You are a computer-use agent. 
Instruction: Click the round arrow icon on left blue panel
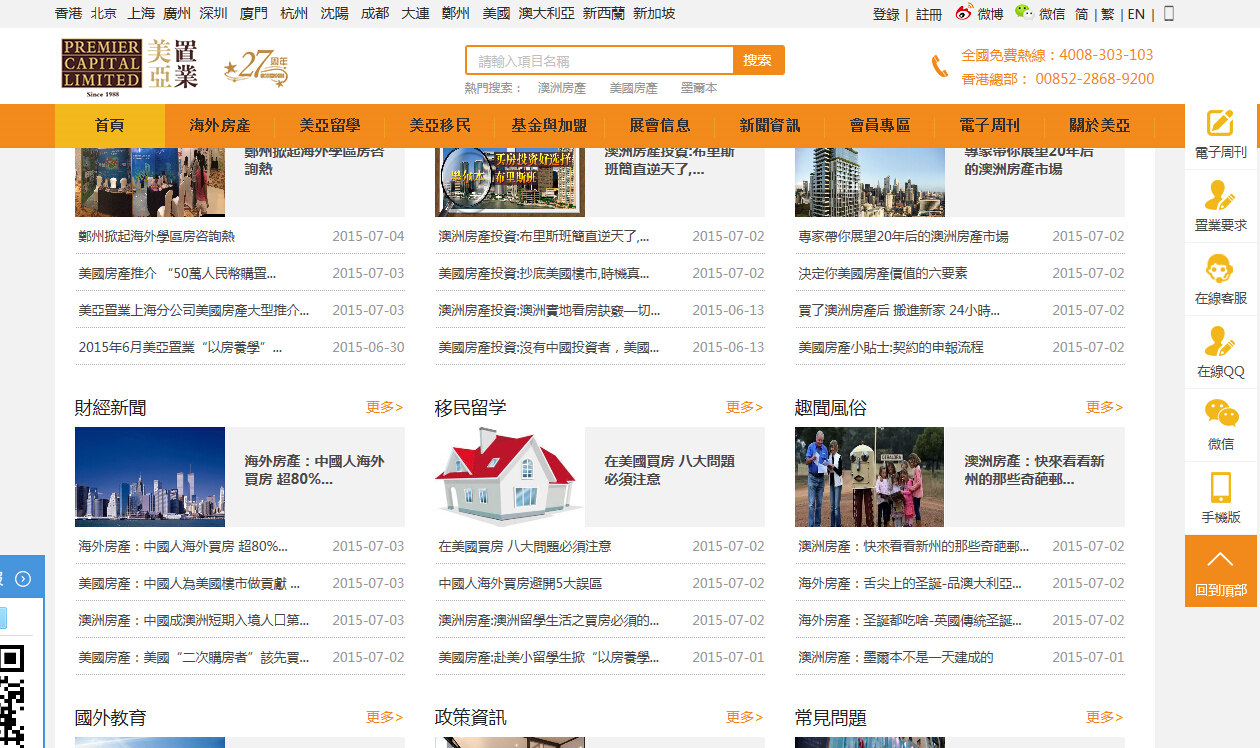[x=23, y=579]
